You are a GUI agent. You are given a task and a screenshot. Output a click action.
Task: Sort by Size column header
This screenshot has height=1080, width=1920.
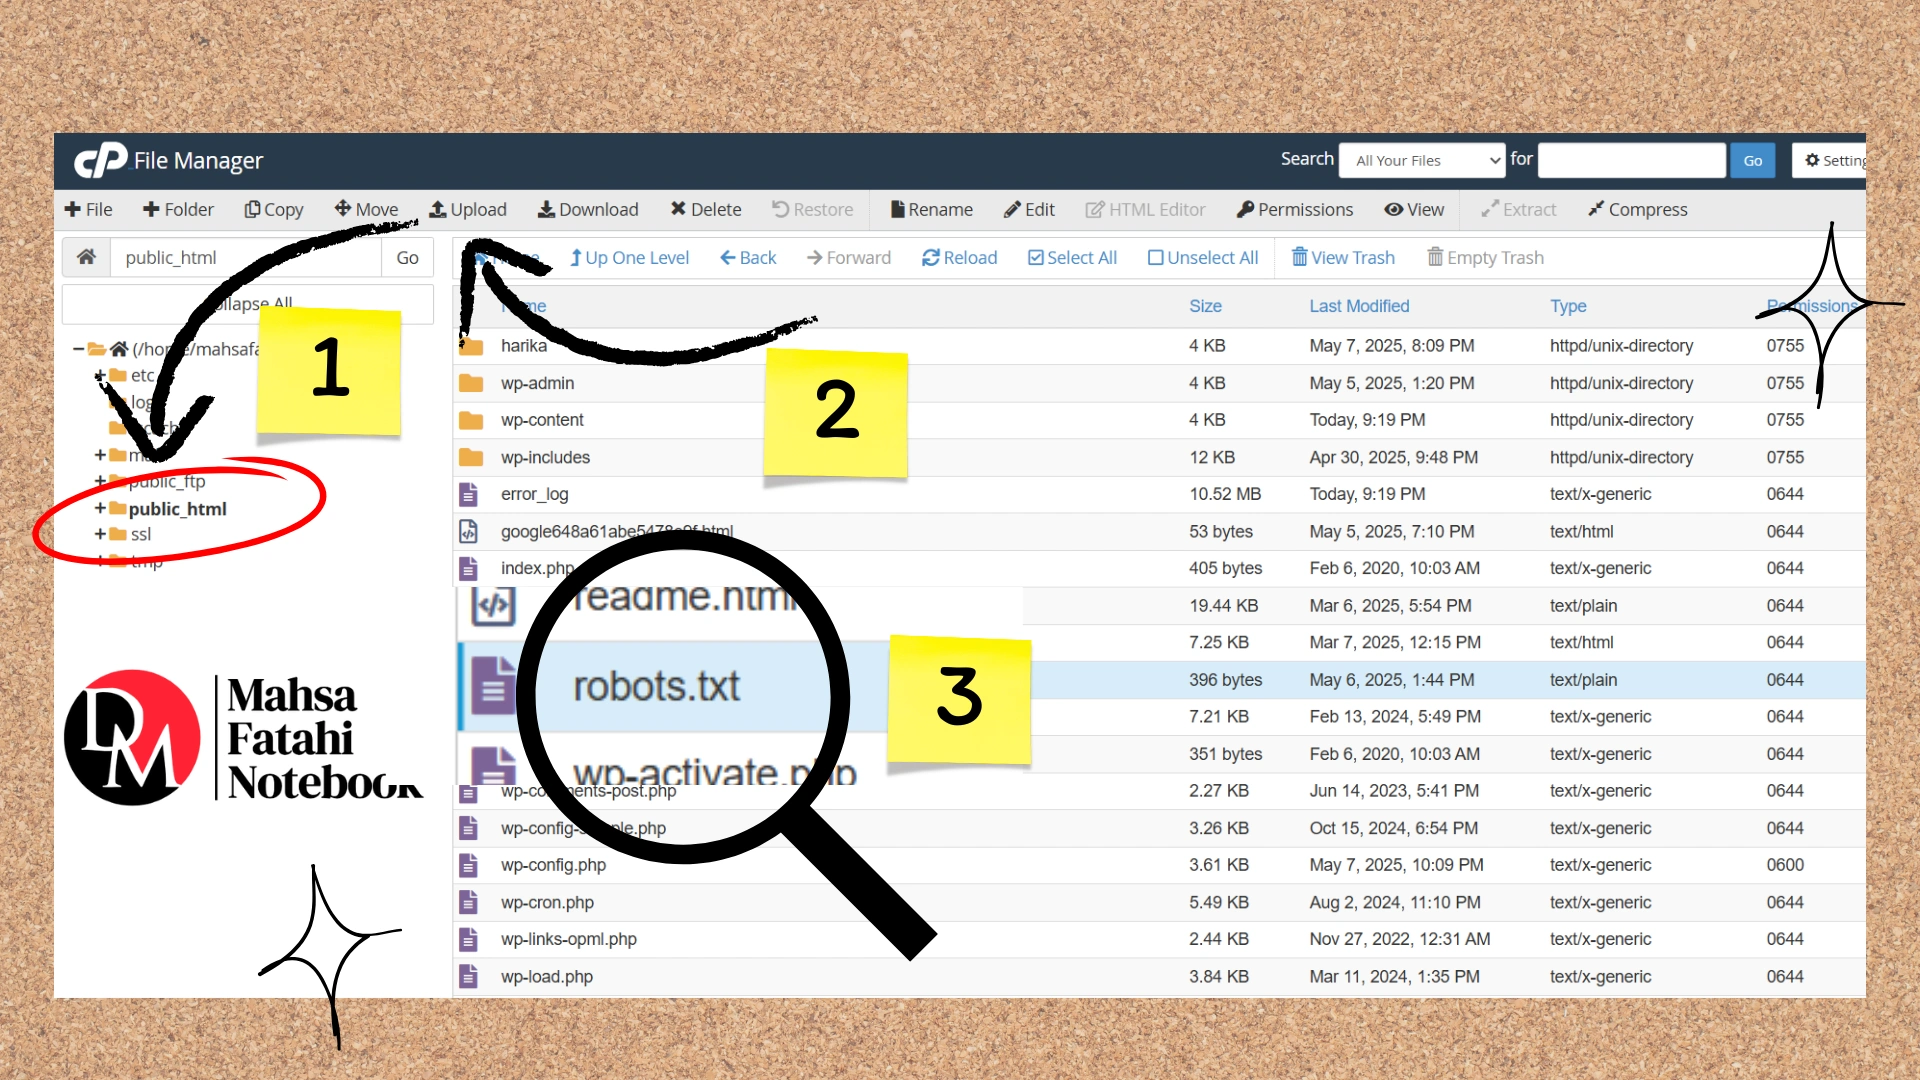point(1205,306)
